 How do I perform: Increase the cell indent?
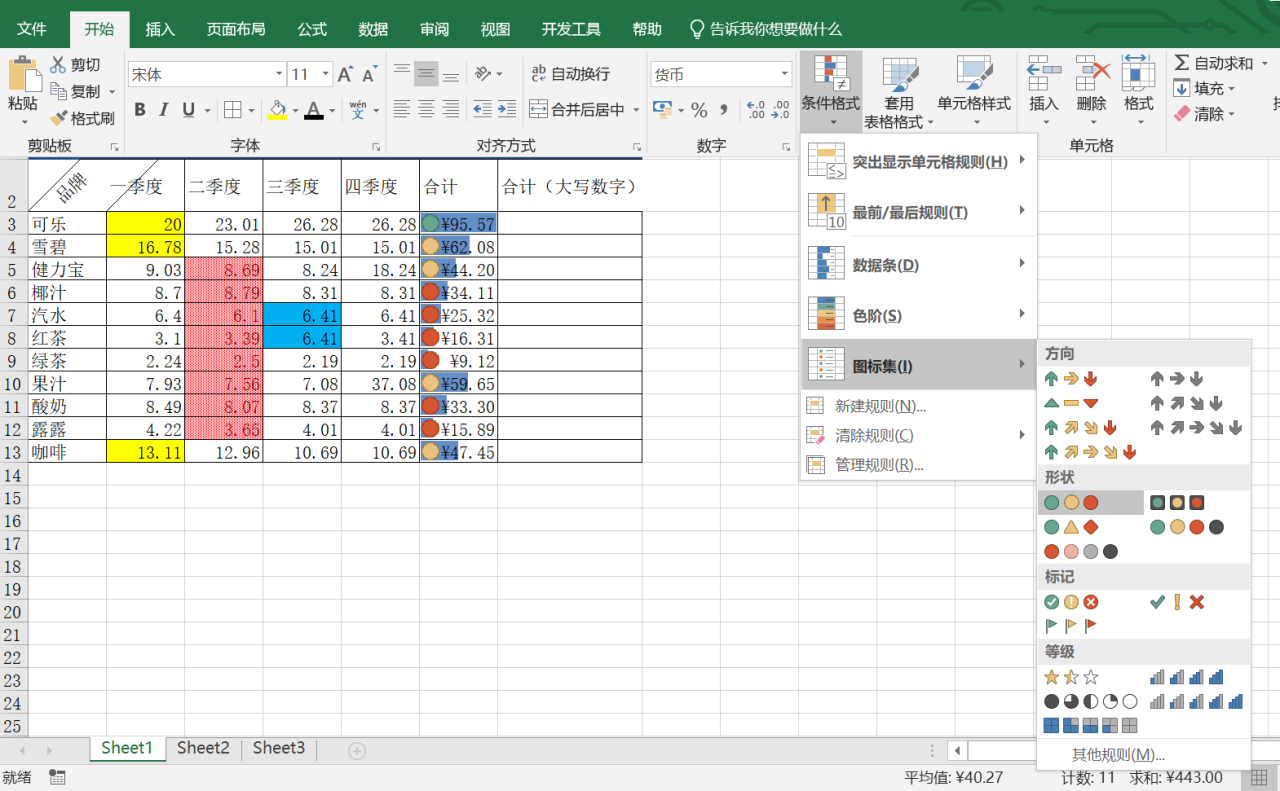(x=507, y=109)
